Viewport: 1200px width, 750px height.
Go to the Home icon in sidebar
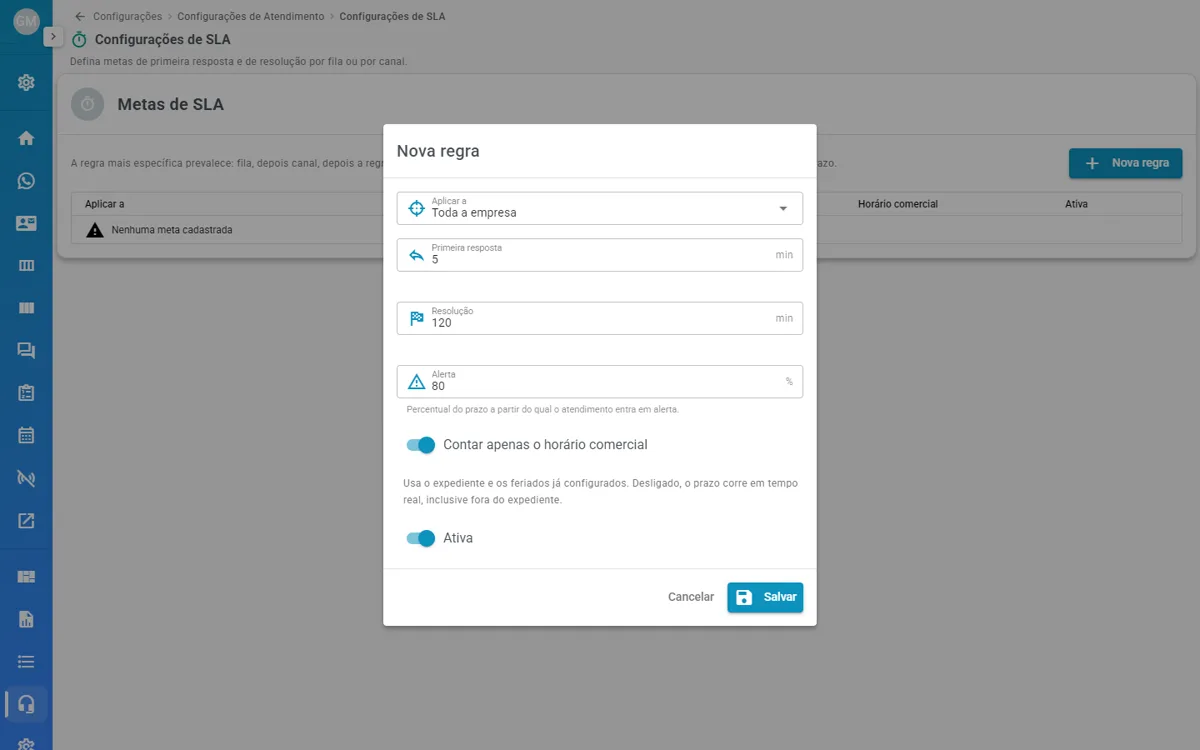click(x=26, y=138)
